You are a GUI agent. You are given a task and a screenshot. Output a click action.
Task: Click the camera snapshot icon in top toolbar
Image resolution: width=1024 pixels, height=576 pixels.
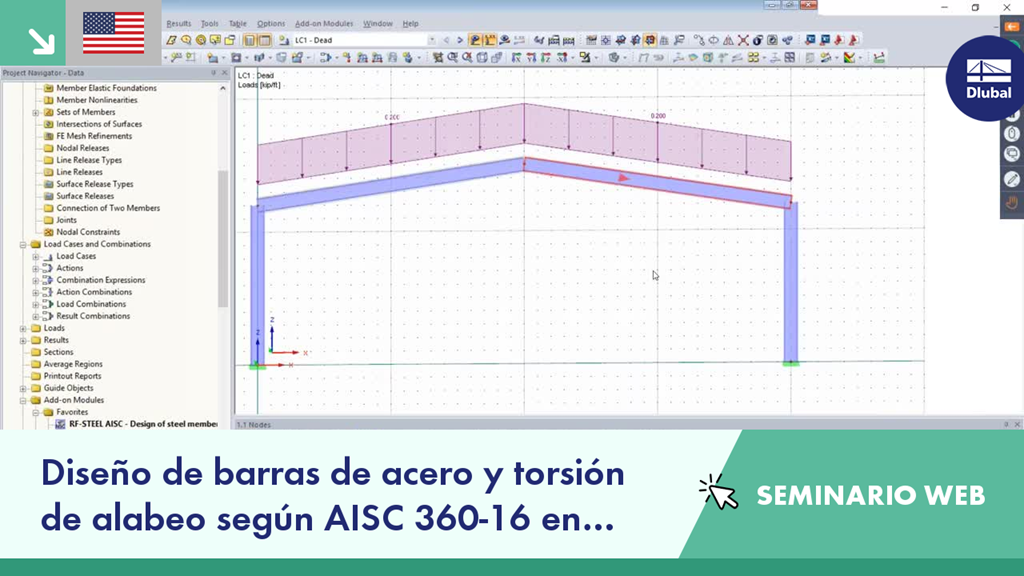tap(772, 40)
